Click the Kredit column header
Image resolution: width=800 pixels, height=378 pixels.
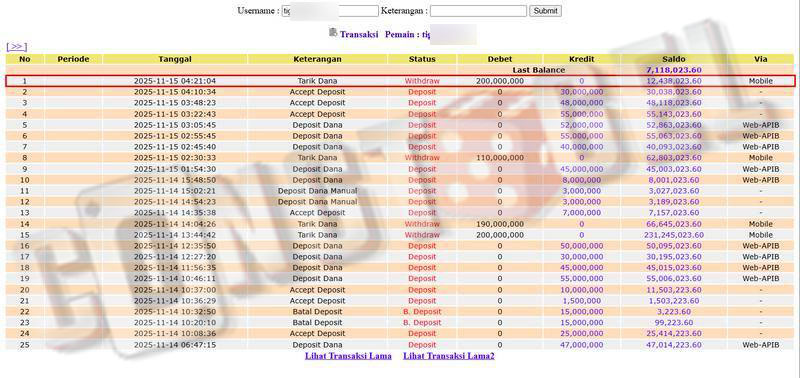pos(582,59)
